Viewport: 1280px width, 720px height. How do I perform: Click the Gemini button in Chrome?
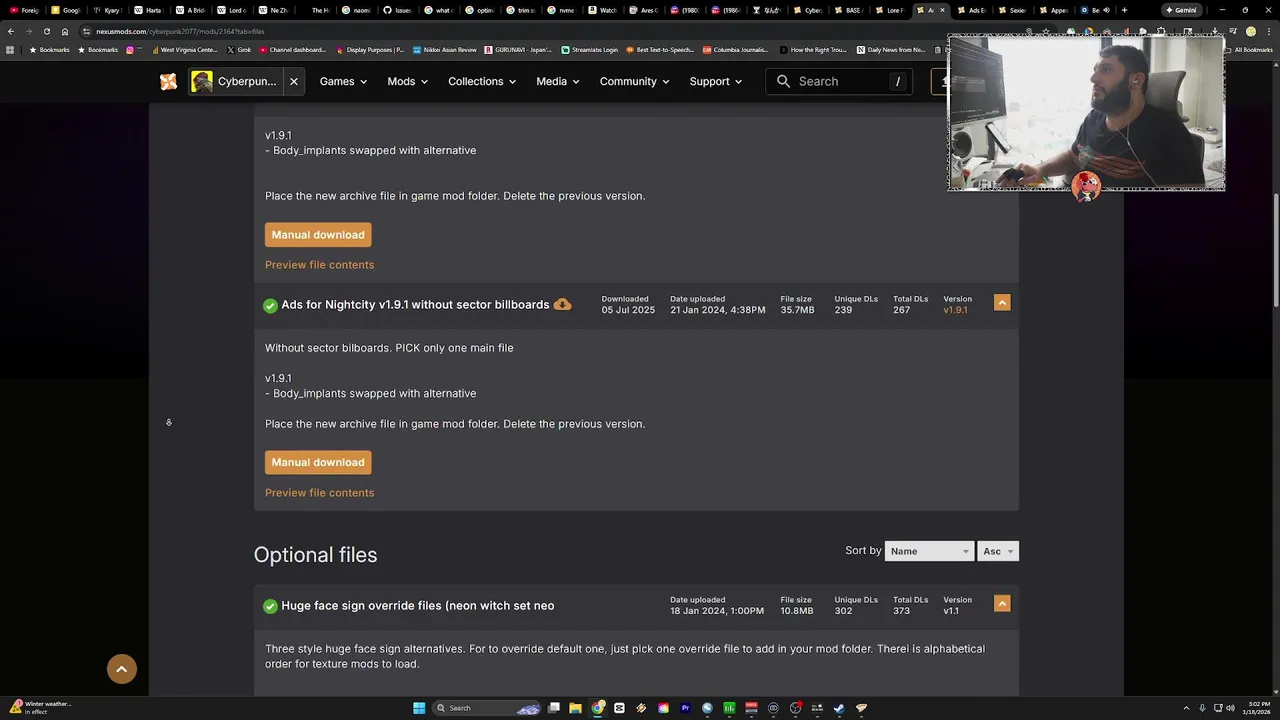tap(1180, 10)
